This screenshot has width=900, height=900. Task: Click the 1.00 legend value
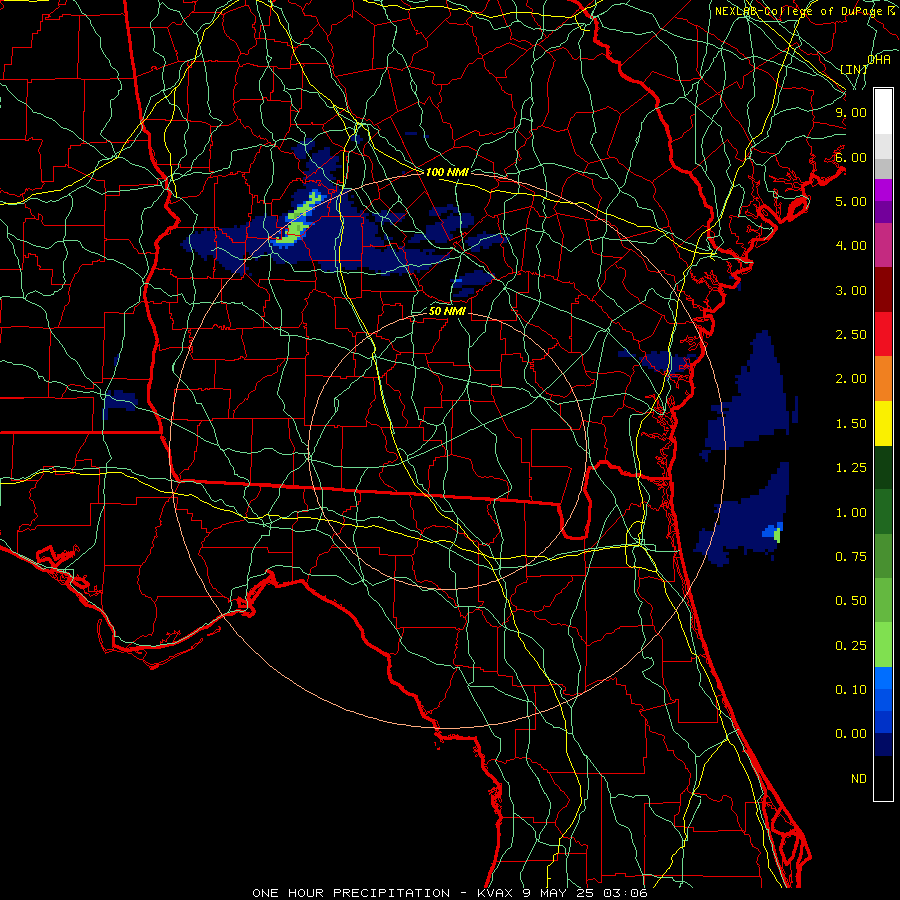pyautogui.click(x=851, y=513)
